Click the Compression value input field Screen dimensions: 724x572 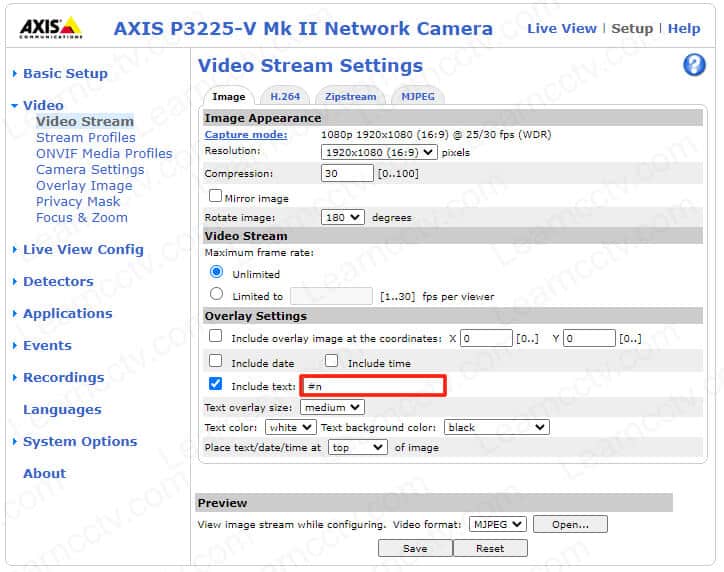(346, 173)
